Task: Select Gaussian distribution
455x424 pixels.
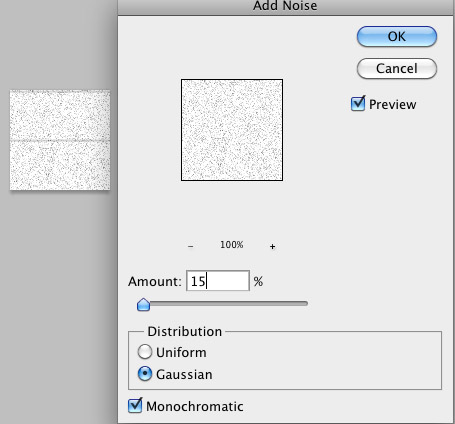Action: (145, 374)
